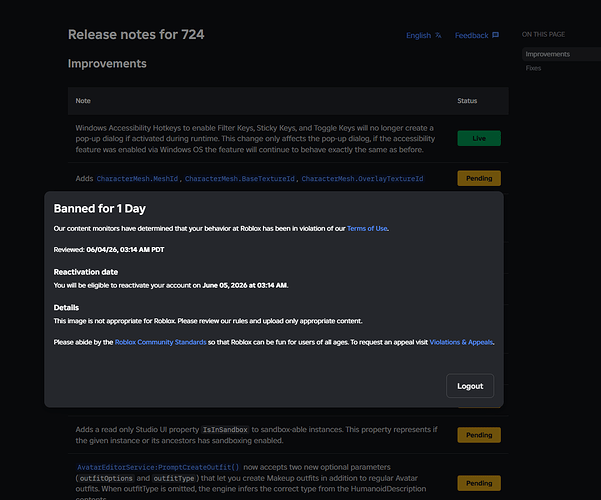This screenshot has width=601, height=500.
Task: Open the CharacterMesh.MeshId API link
Action: [137, 179]
